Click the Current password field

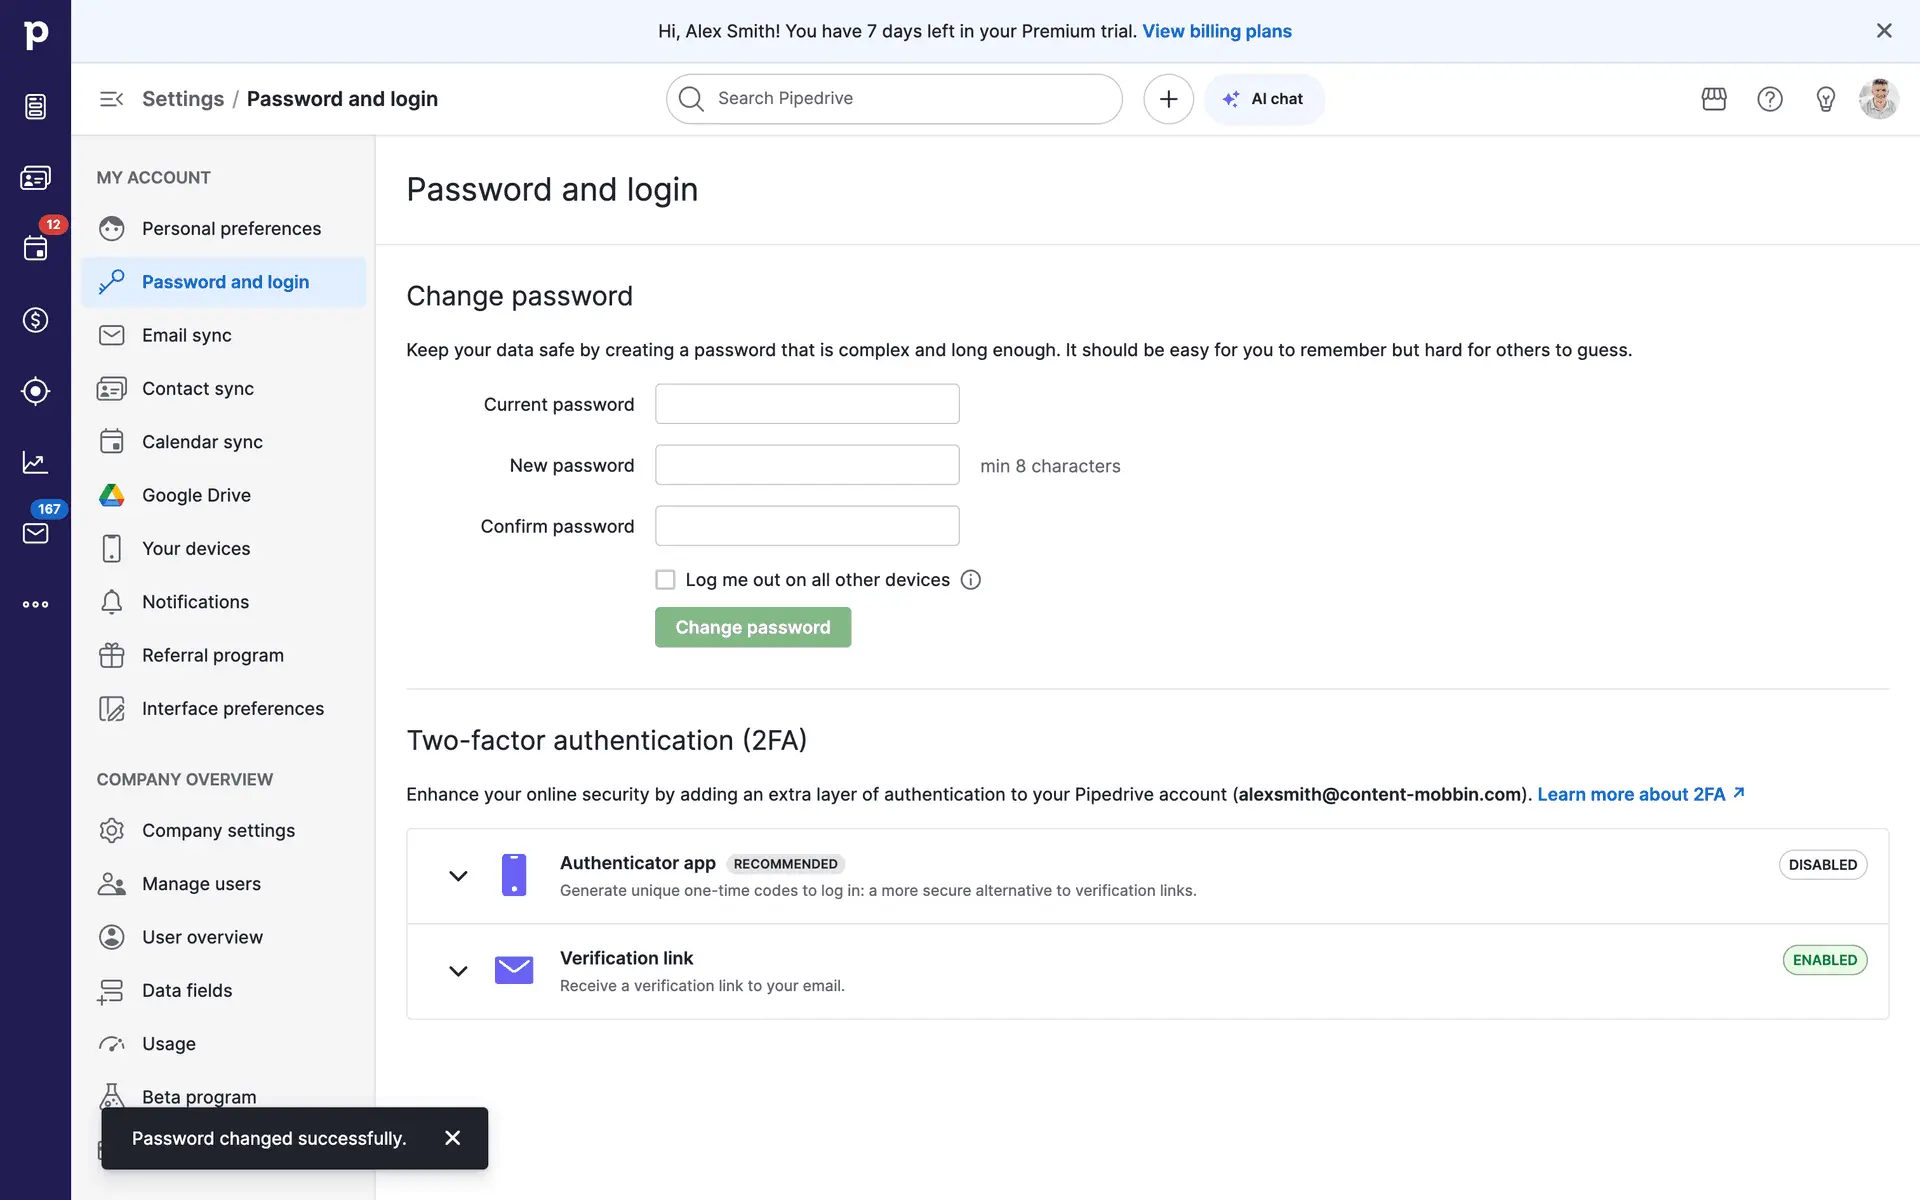coord(807,404)
